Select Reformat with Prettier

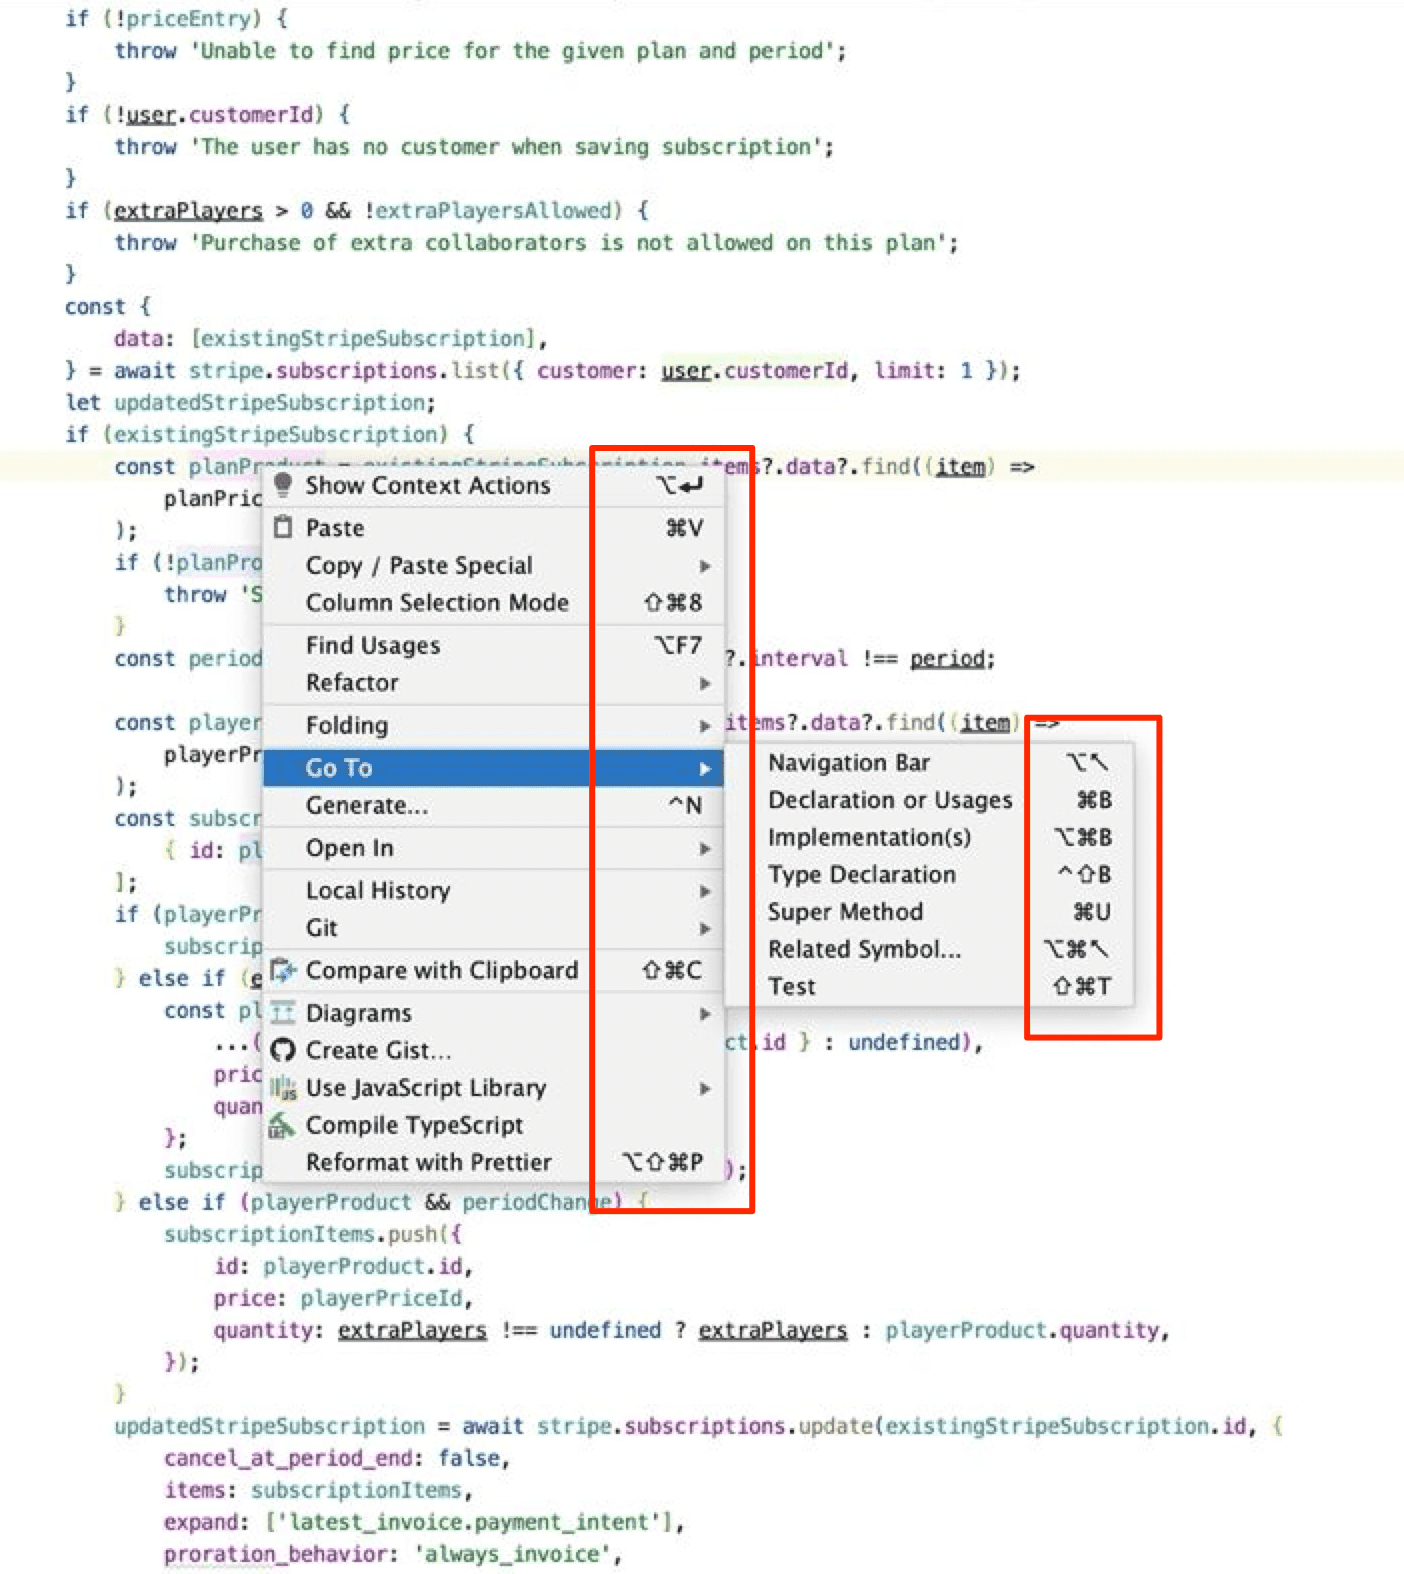[x=493, y=1162]
